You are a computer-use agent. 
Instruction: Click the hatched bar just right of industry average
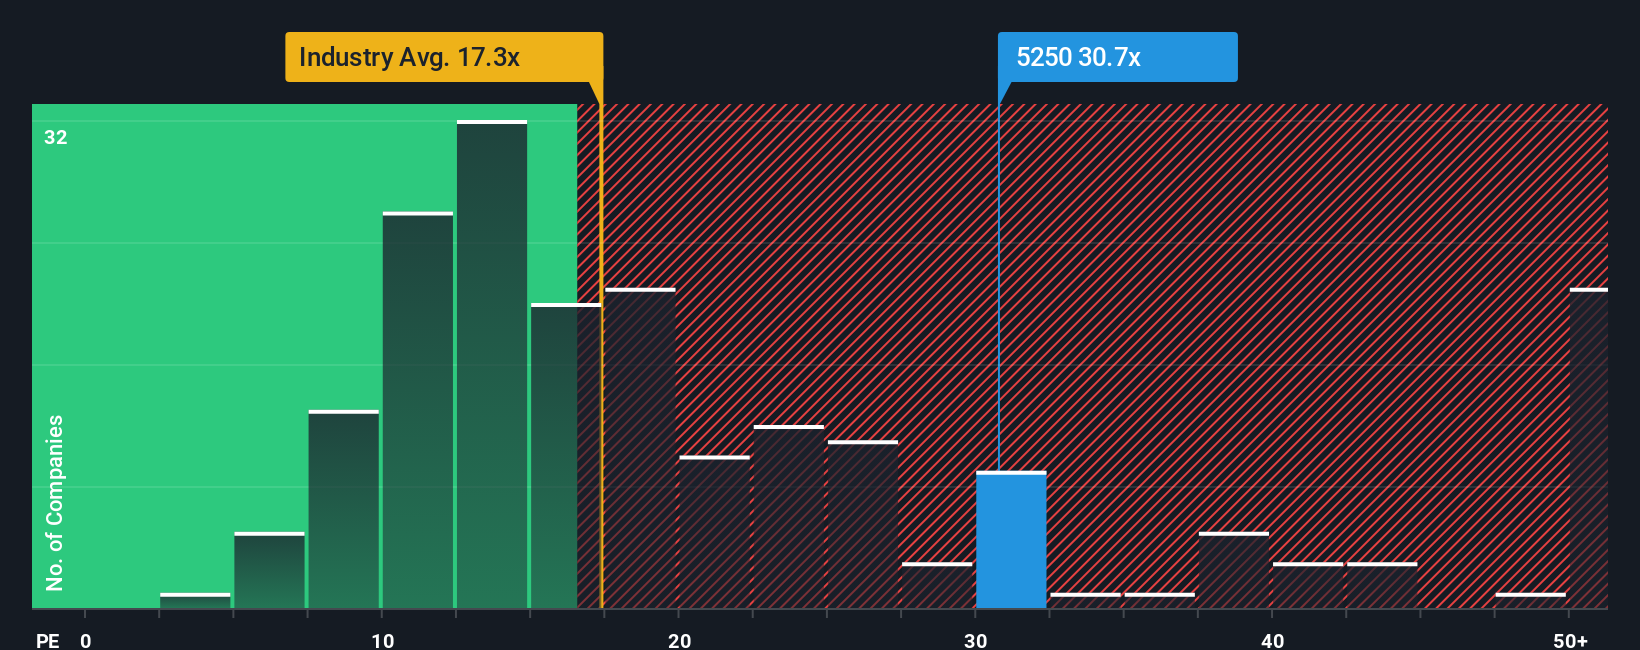(x=640, y=448)
